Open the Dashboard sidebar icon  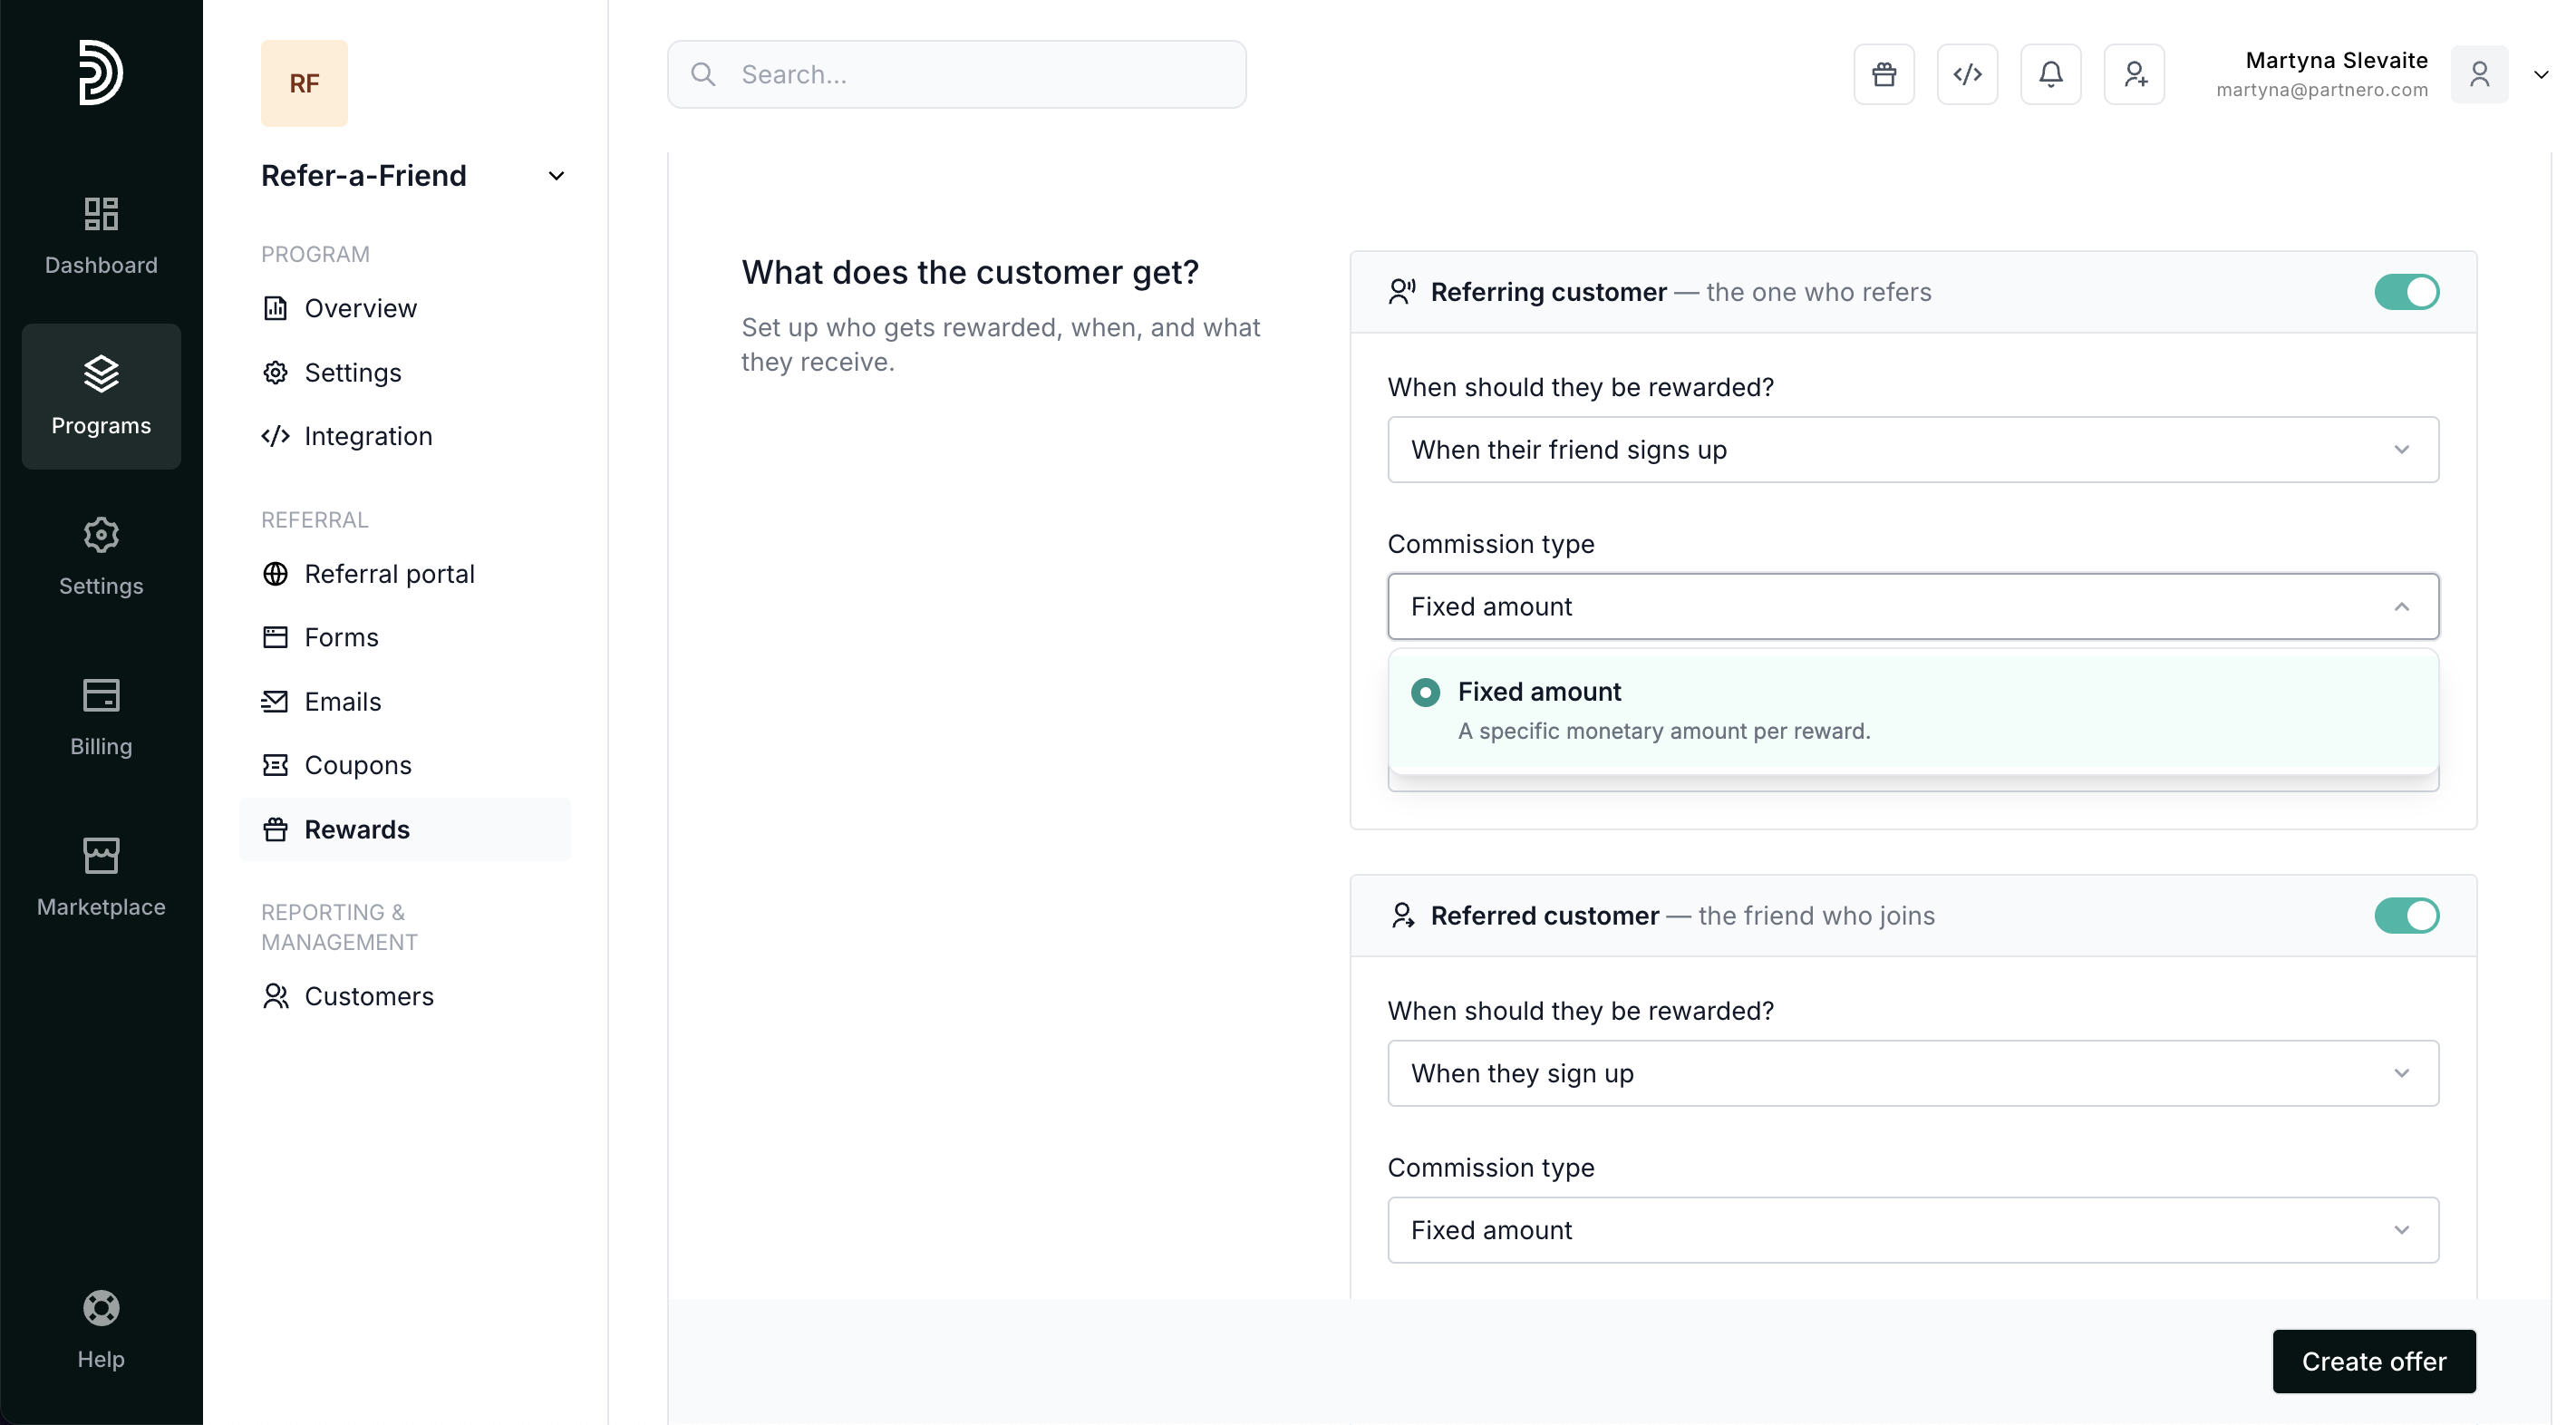[x=101, y=235]
